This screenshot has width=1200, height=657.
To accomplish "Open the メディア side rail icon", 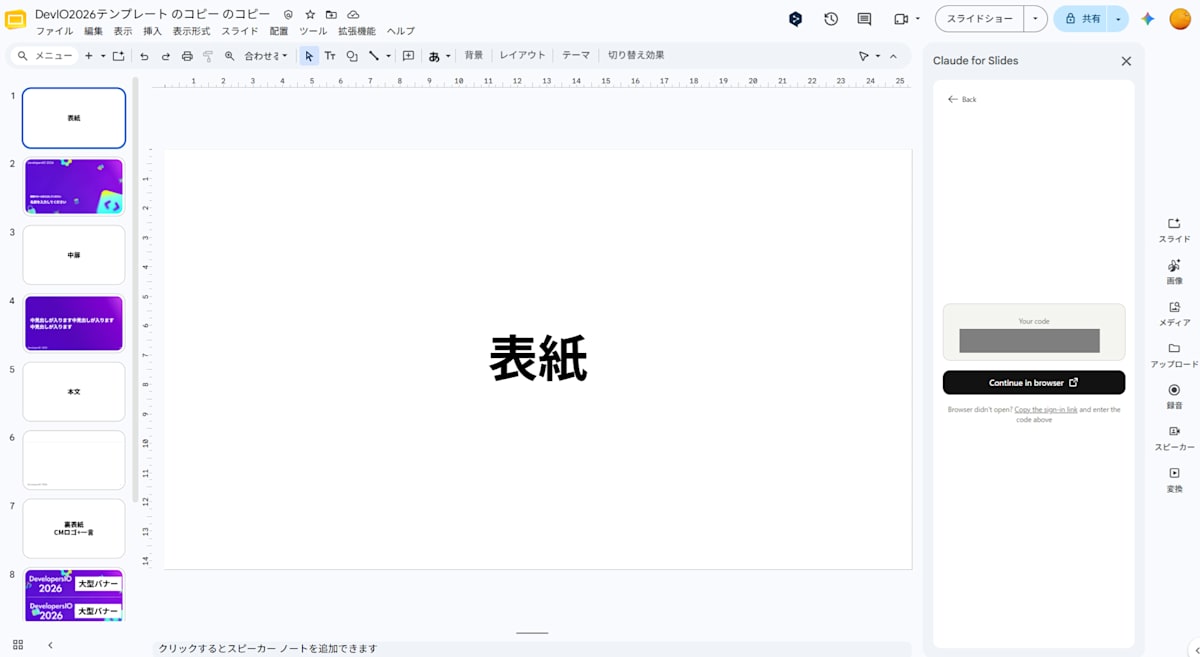I will pos(1174,314).
